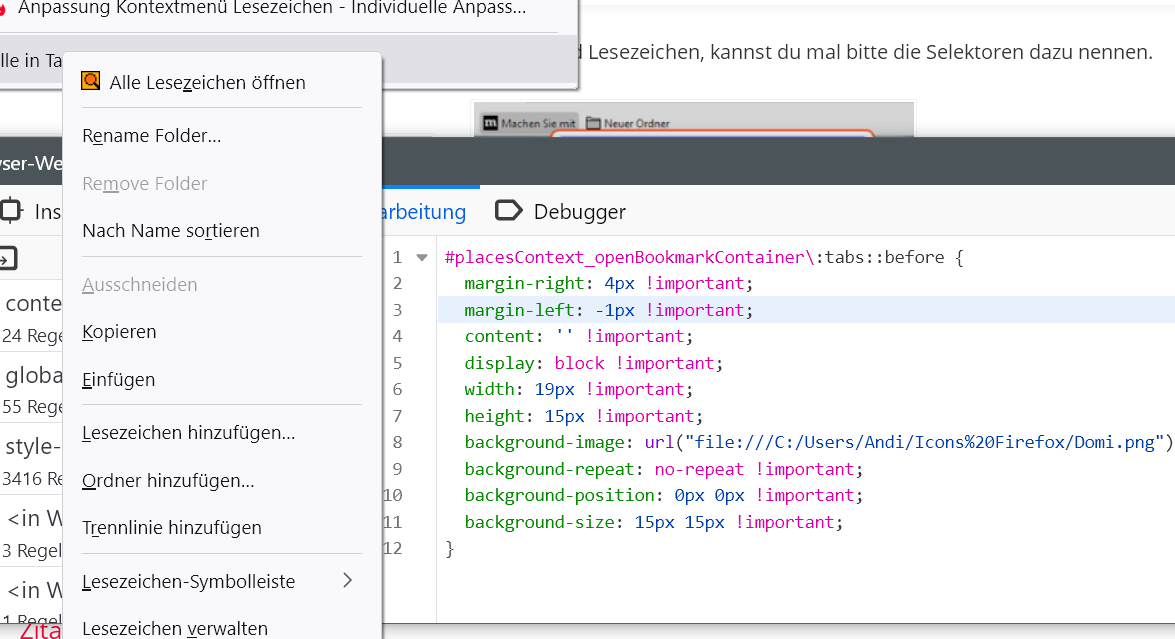The height and width of the screenshot is (639, 1175).
Task: Click the Inspector element-picker icon
Action: coord(11,211)
